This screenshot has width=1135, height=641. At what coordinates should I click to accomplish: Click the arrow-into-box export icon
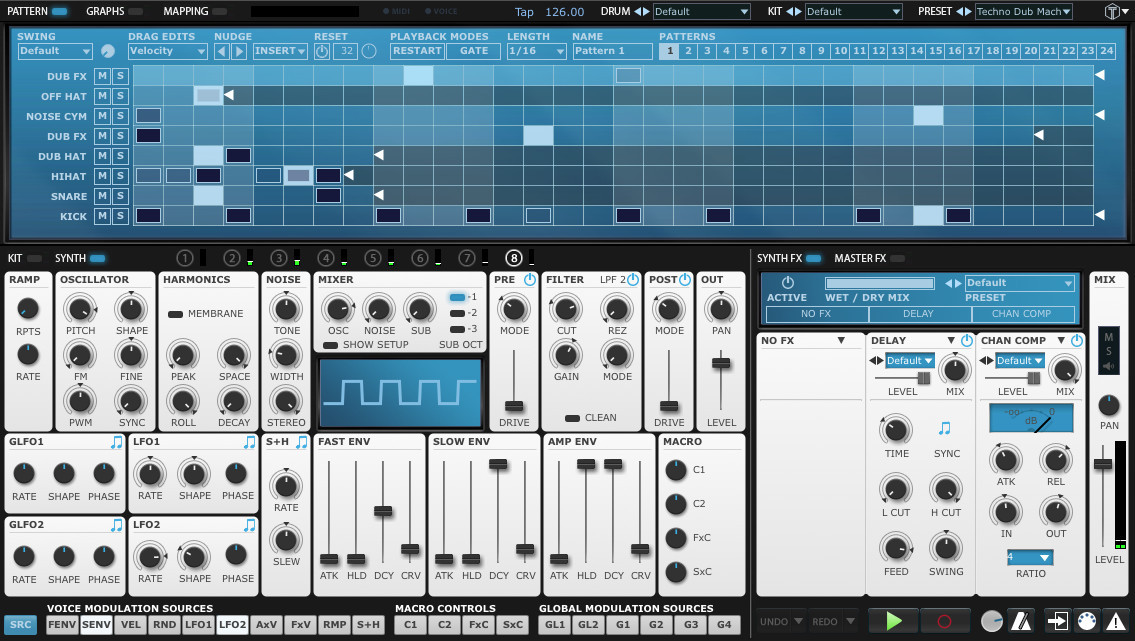click(1057, 621)
